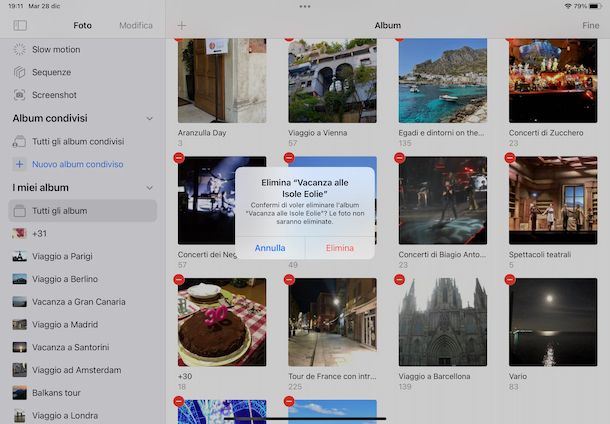
Task: Open Screenshot media type
Action: (82, 95)
